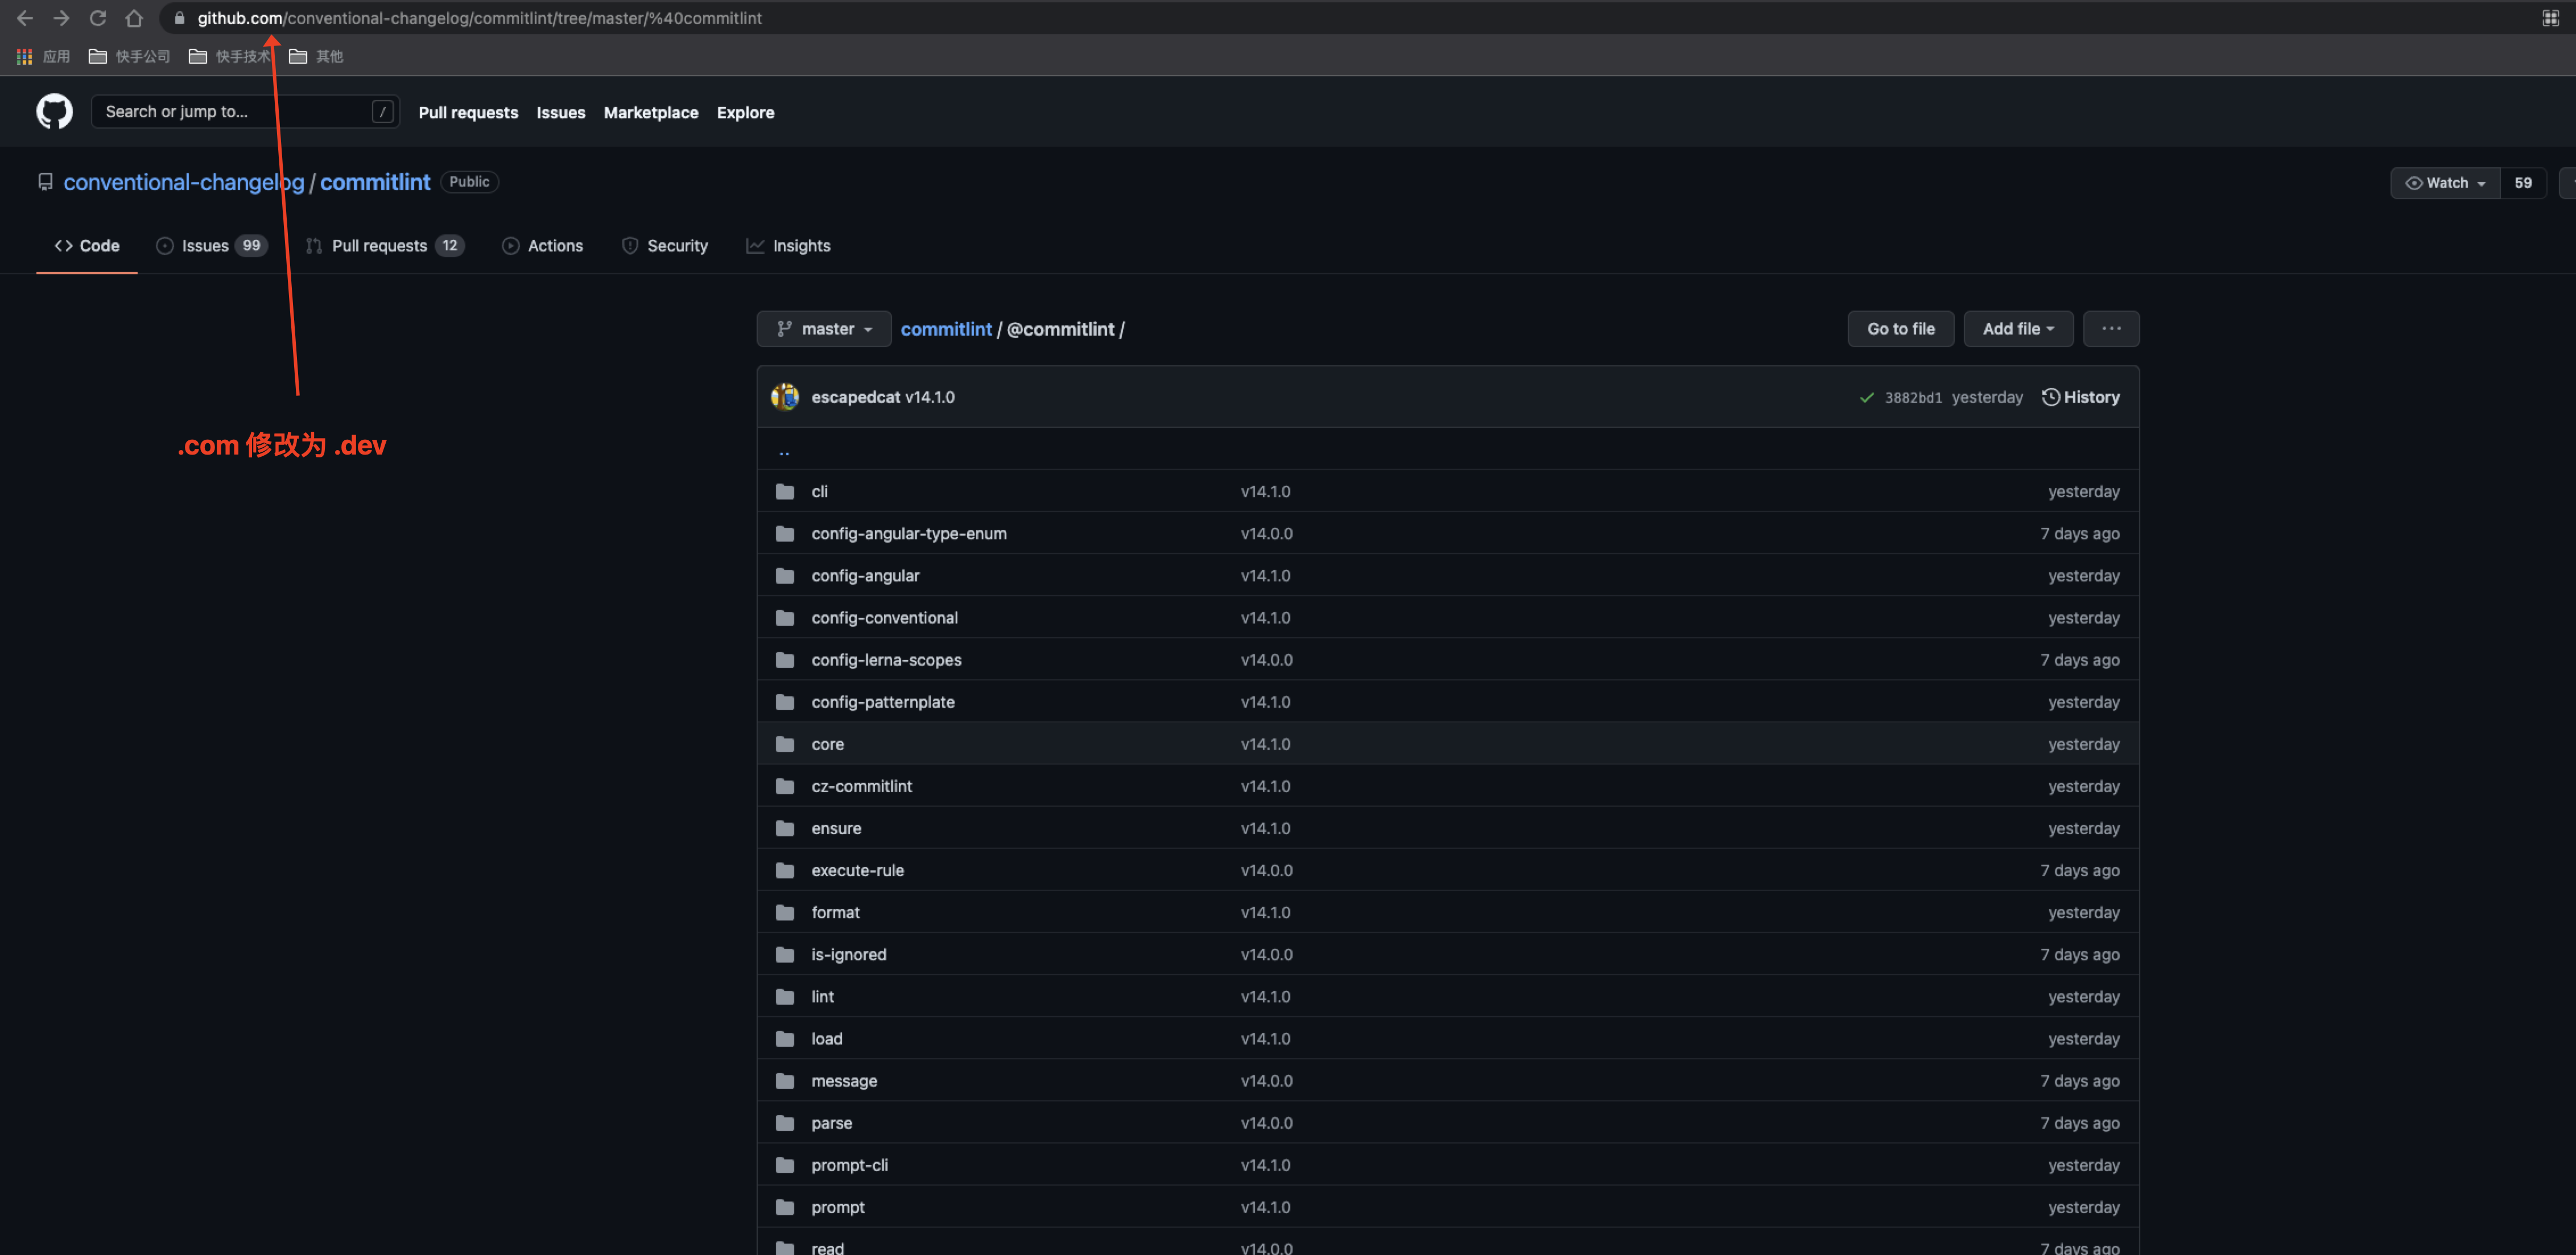Open the Watch dropdown menu
2576x1255 pixels.
[2445, 183]
